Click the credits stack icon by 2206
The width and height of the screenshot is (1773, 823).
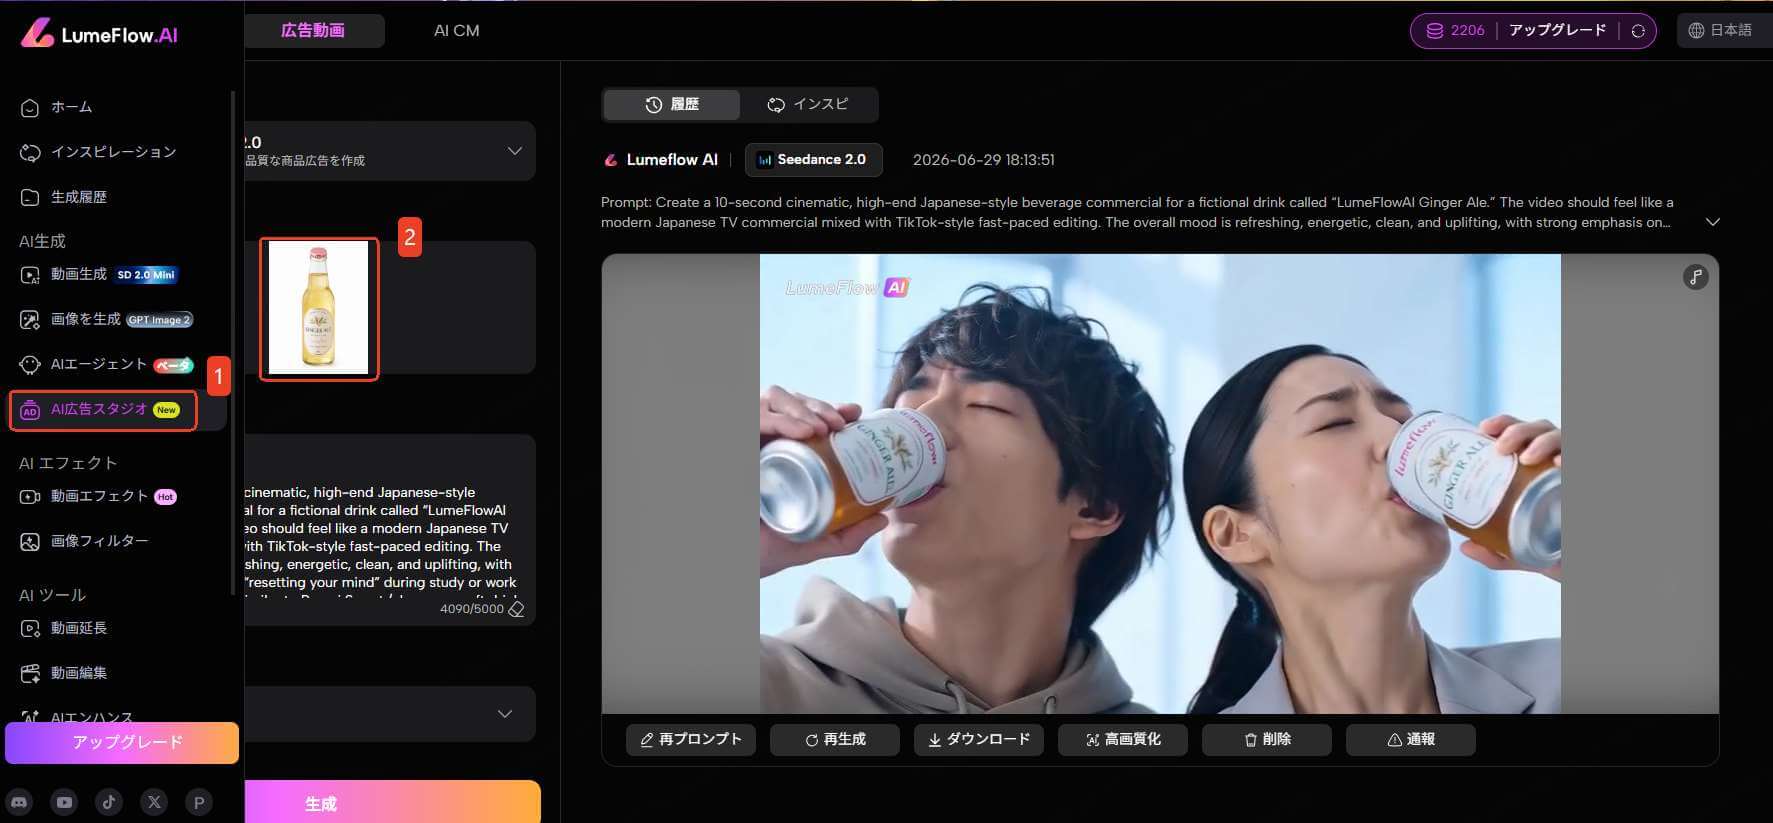click(x=1435, y=31)
